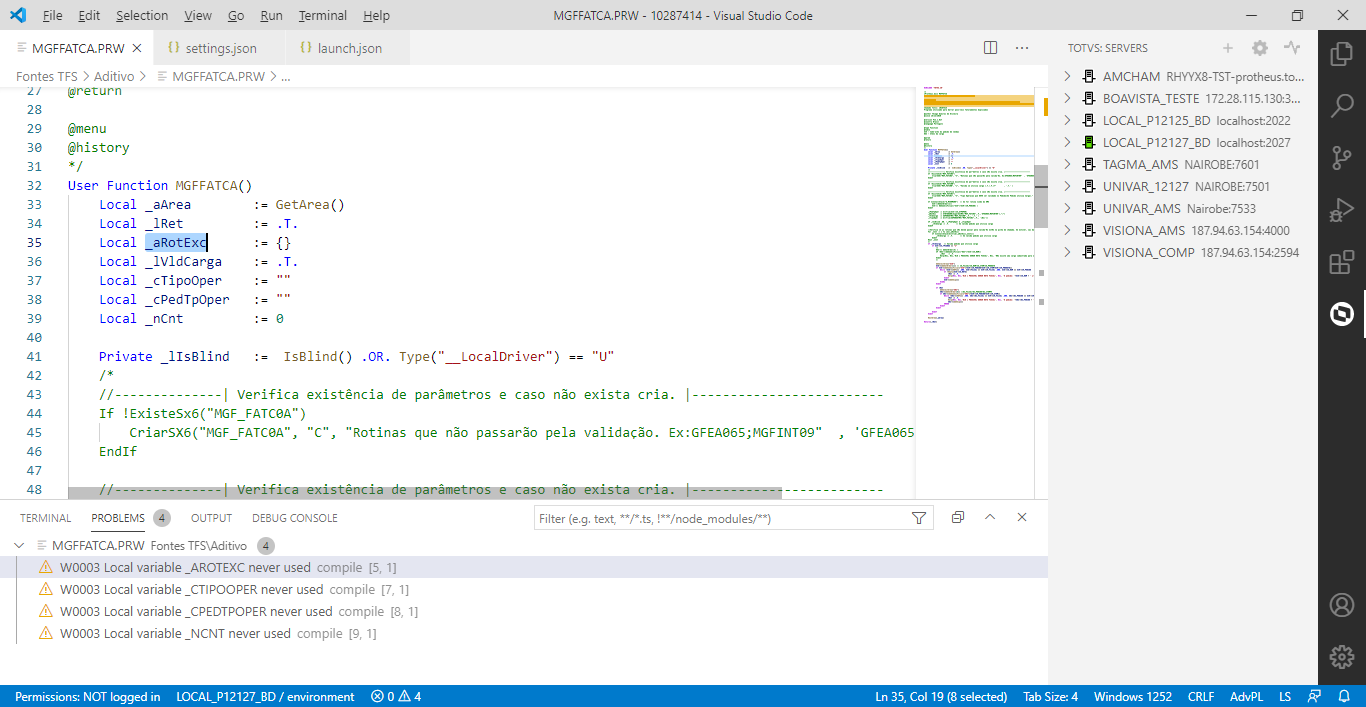Screen dimensions: 1366x707
Task: Open the Terminal menu
Action: tap(323, 16)
